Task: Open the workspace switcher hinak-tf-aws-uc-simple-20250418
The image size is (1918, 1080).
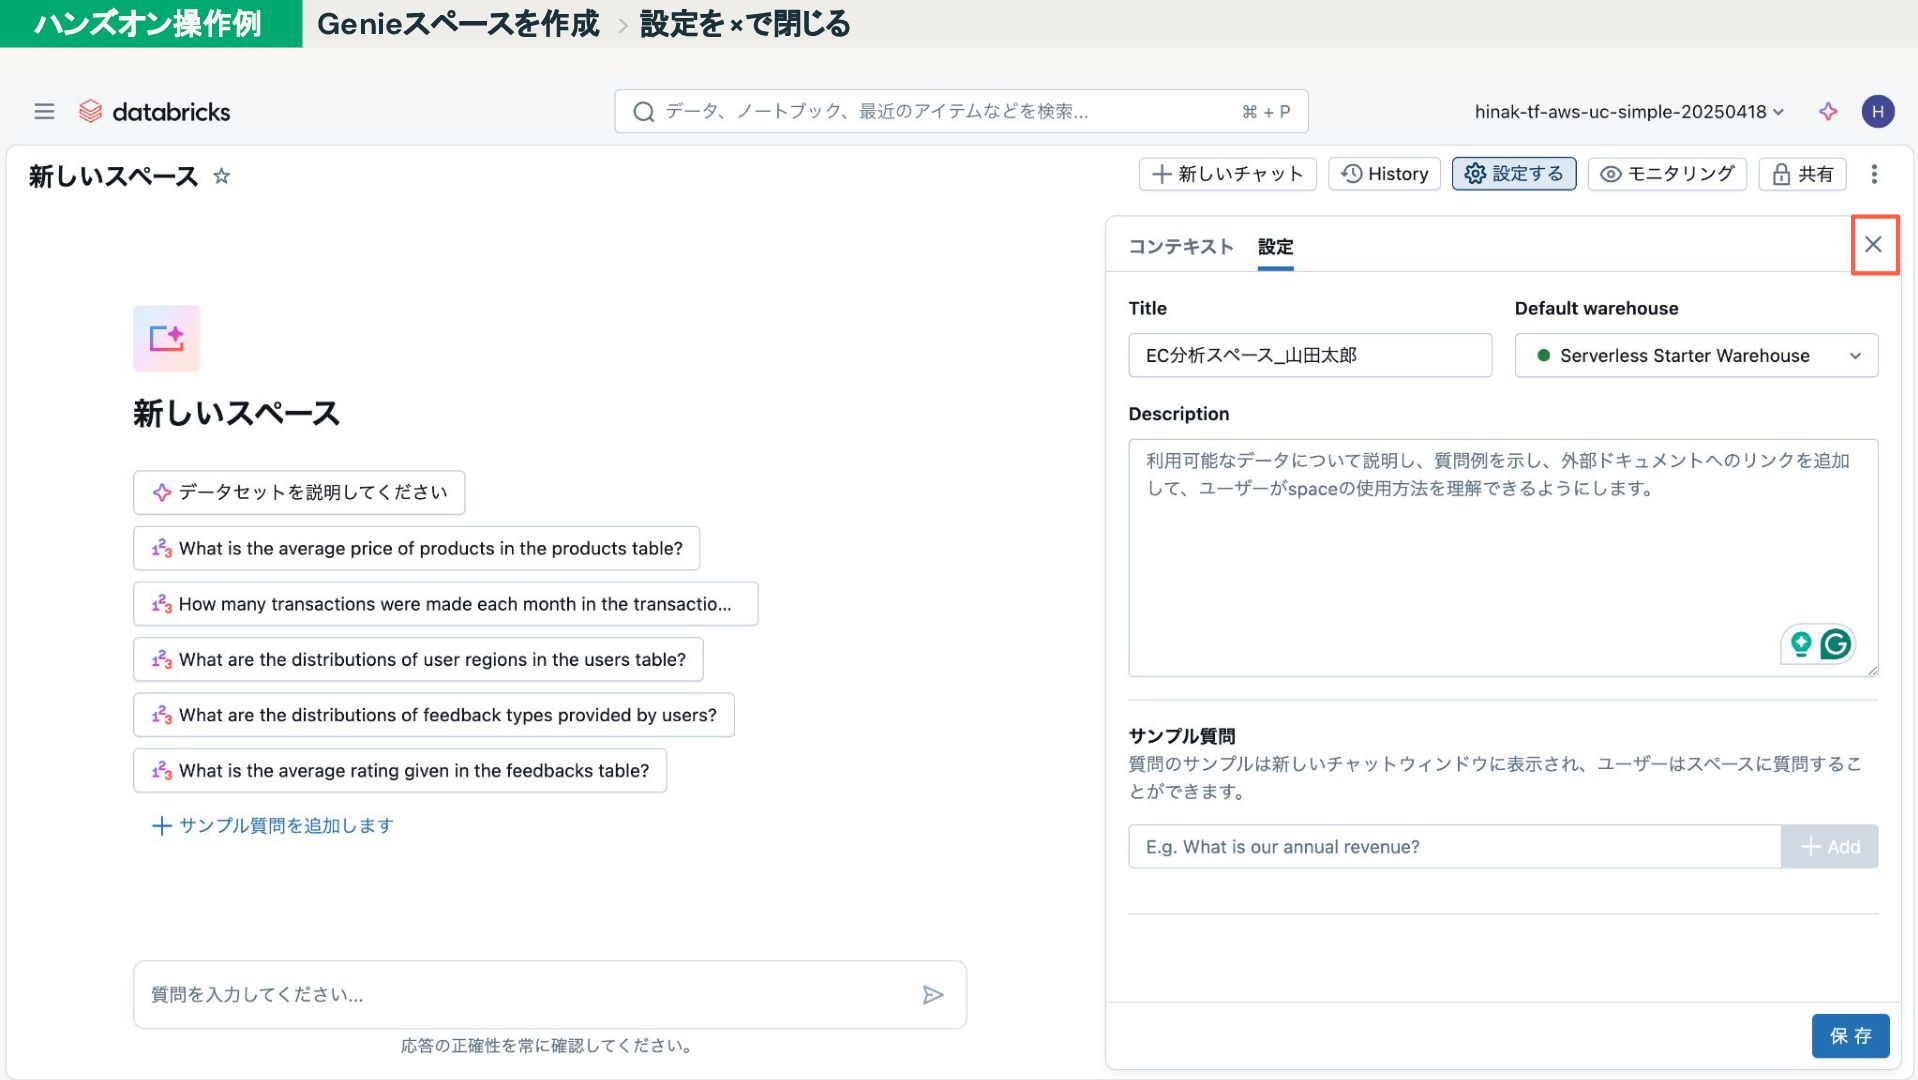Action: click(1629, 112)
